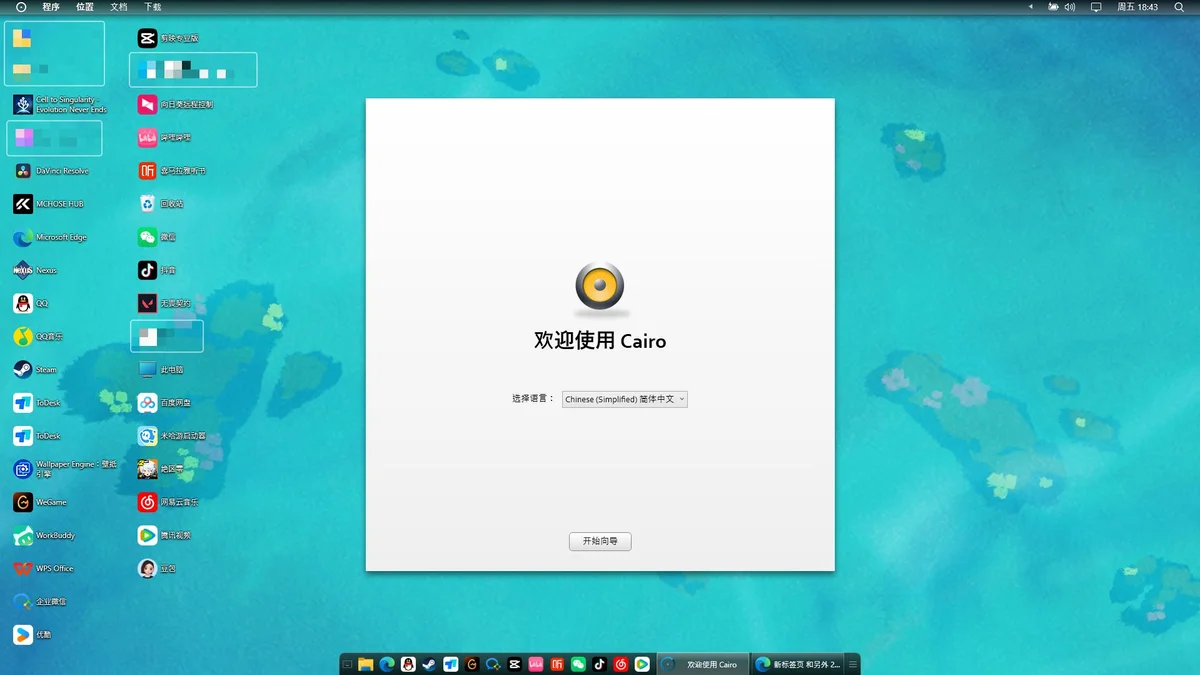Open the 位置 menu in the top bar
The image size is (1200, 675).
point(85,7)
